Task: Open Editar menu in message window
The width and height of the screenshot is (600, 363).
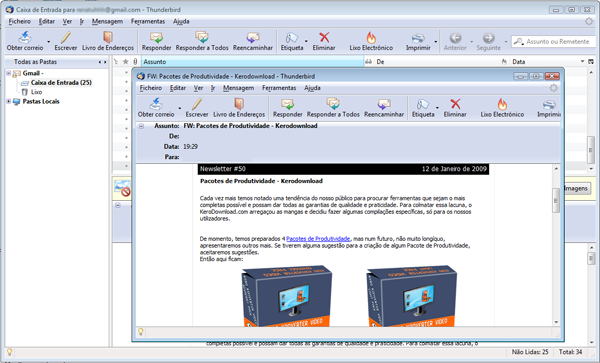Action: 178,88
